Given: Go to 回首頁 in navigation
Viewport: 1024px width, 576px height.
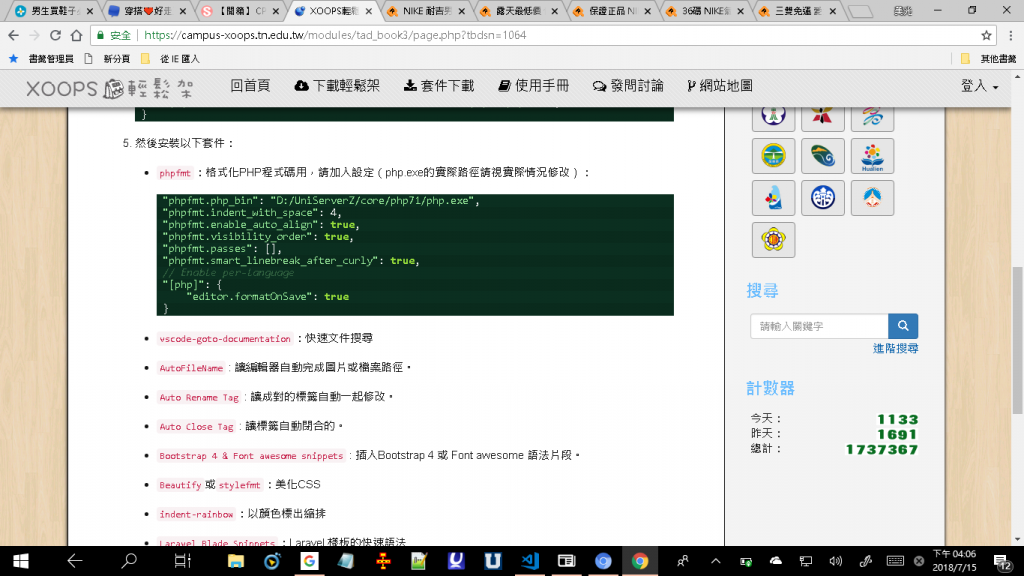Looking at the screenshot, I should point(250,86).
